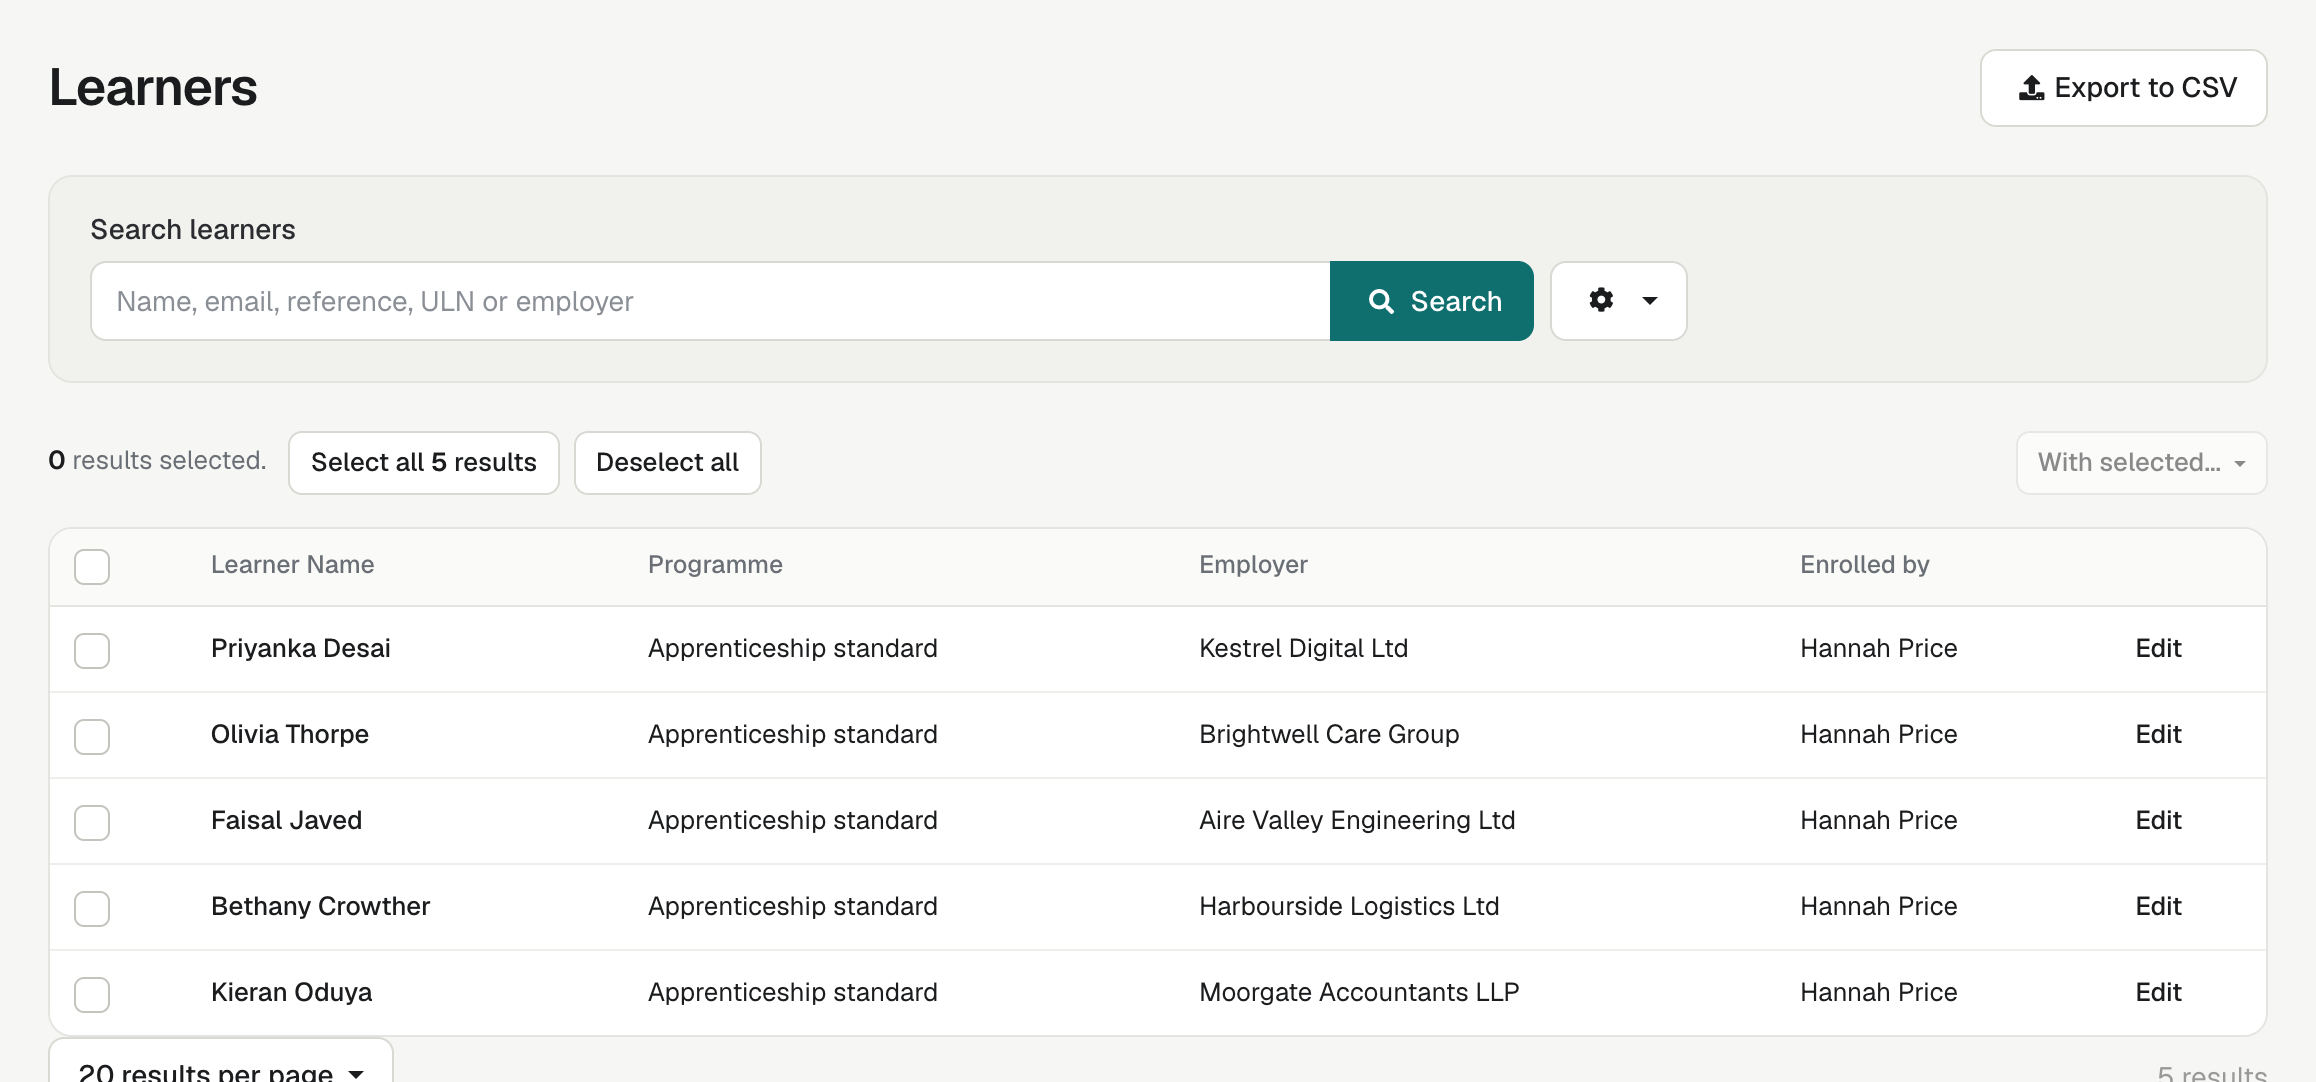
Task: Check the box beside Bethany Crowther
Action: coord(92,908)
